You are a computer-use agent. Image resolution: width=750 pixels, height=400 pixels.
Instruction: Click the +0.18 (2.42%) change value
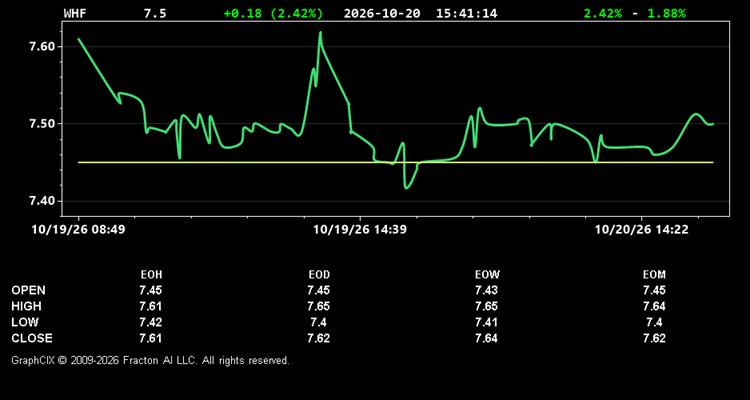coord(273,13)
